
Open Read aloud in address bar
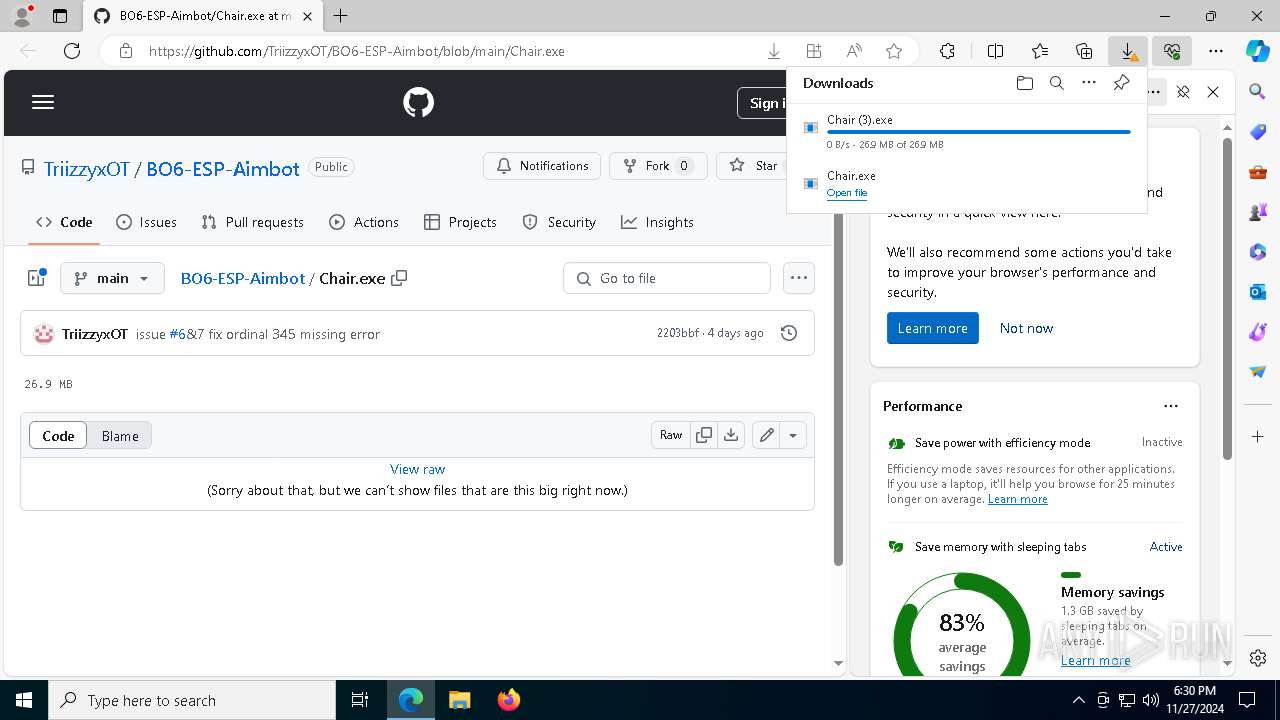tap(854, 51)
